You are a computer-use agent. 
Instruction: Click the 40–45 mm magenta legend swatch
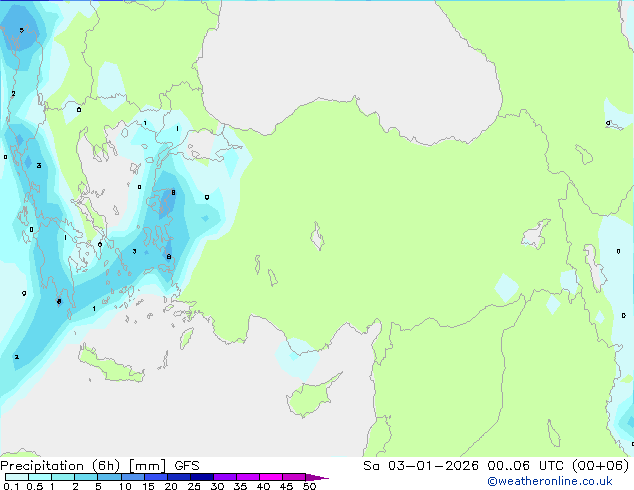click(x=271, y=477)
